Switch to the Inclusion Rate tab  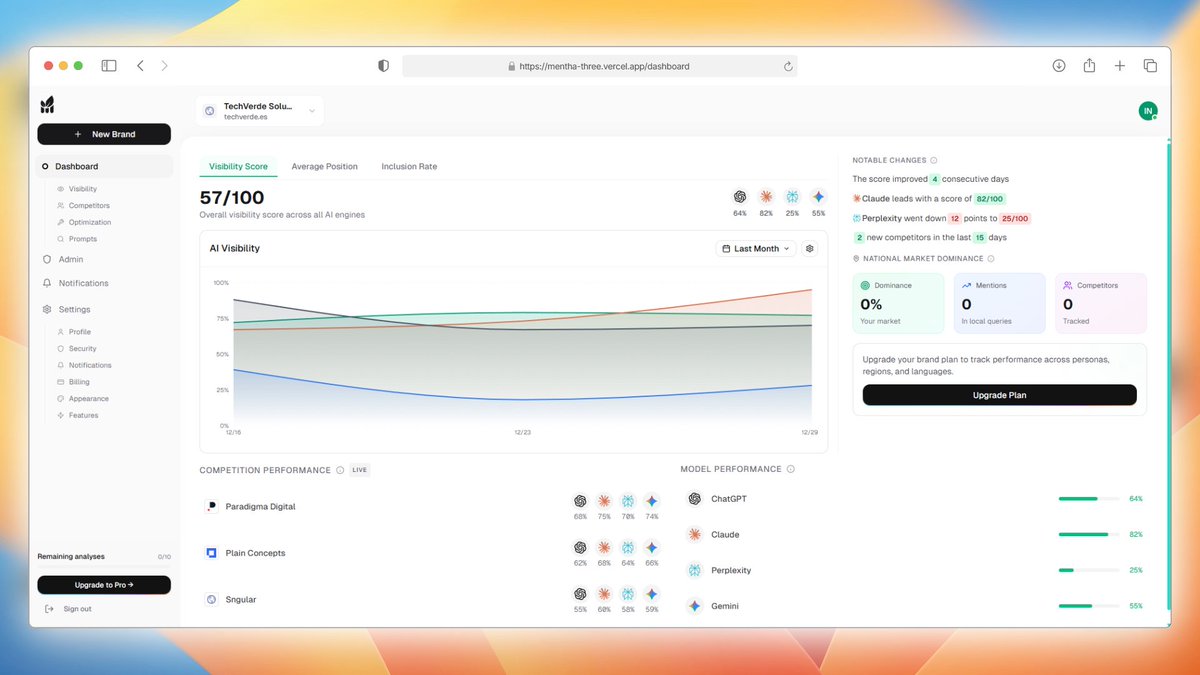[x=409, y=166]
